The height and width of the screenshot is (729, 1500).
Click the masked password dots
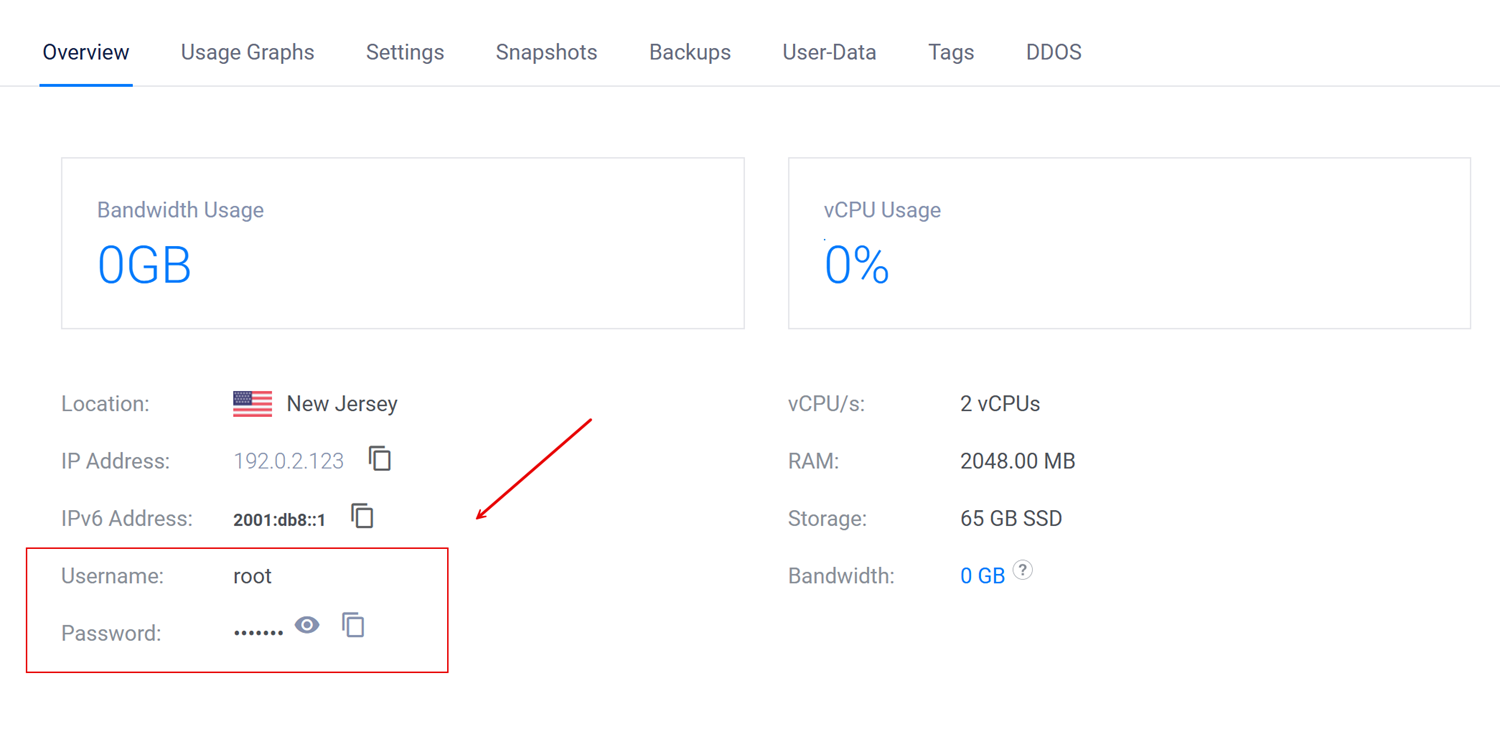[258, 633]
